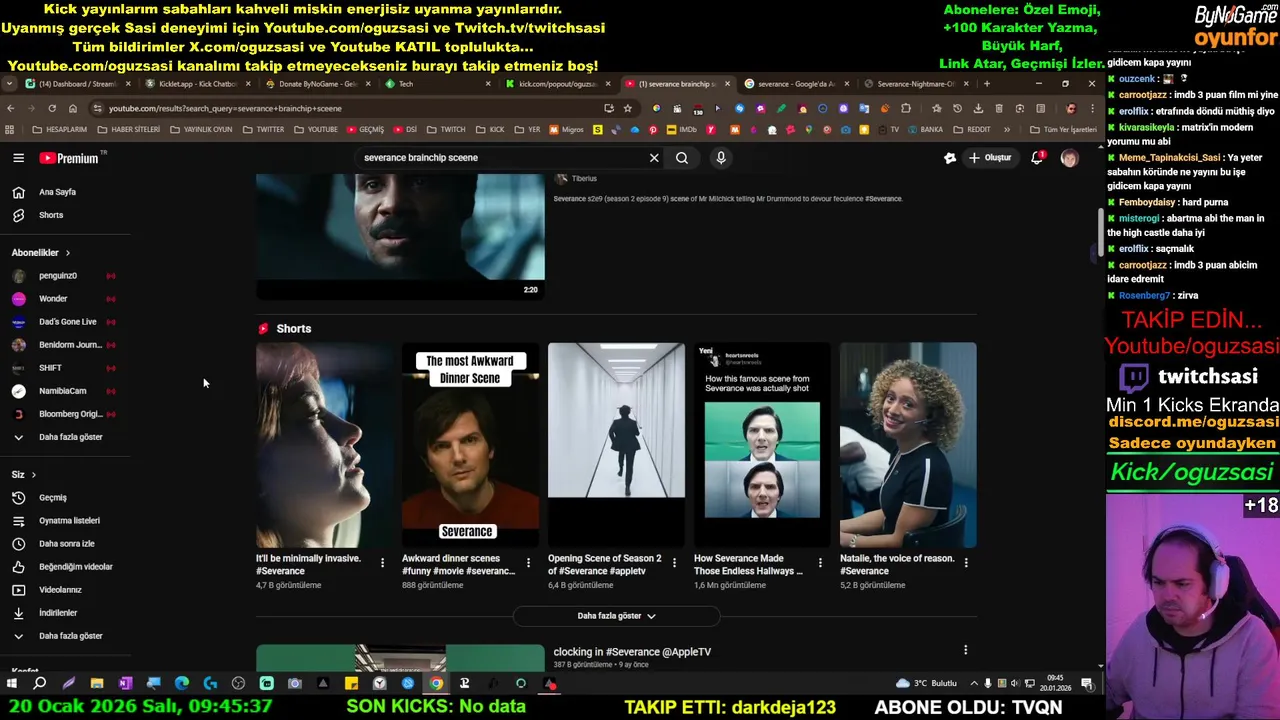Reload the page in Chrome
The width and height of the screenshot is (1280, 720).
coord(52,108)
